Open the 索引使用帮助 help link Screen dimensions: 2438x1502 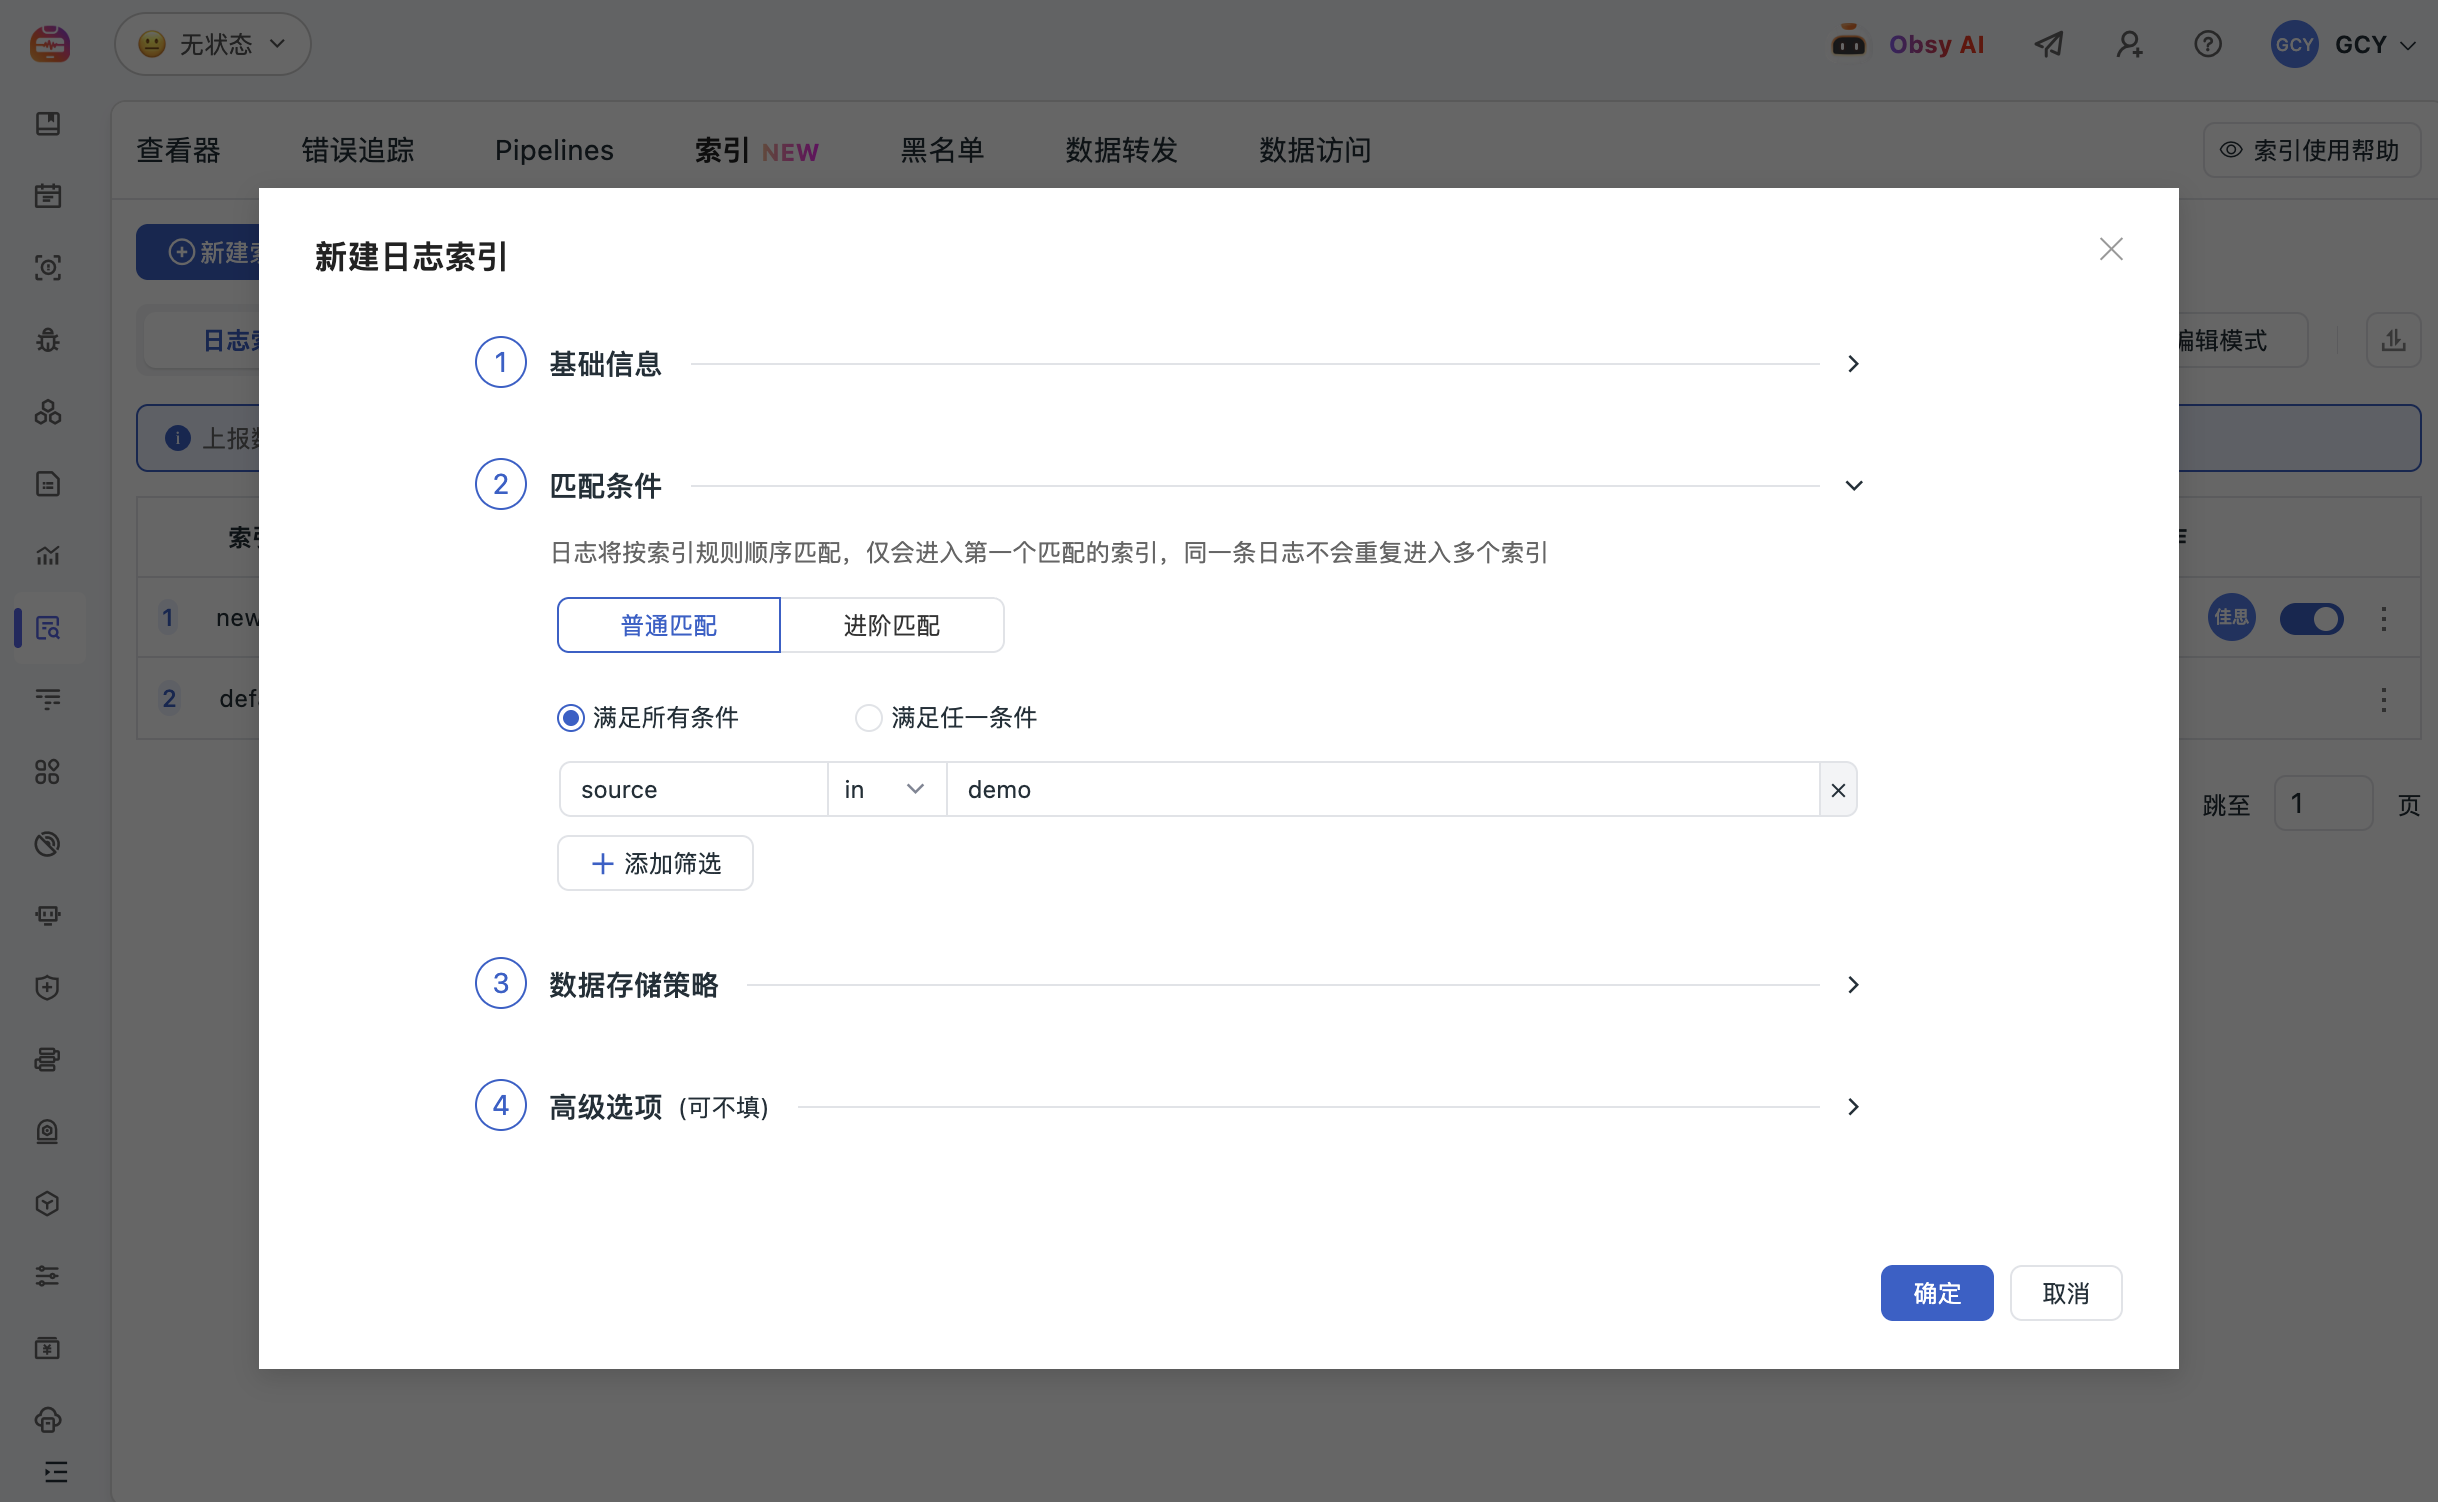[2311, 150]
